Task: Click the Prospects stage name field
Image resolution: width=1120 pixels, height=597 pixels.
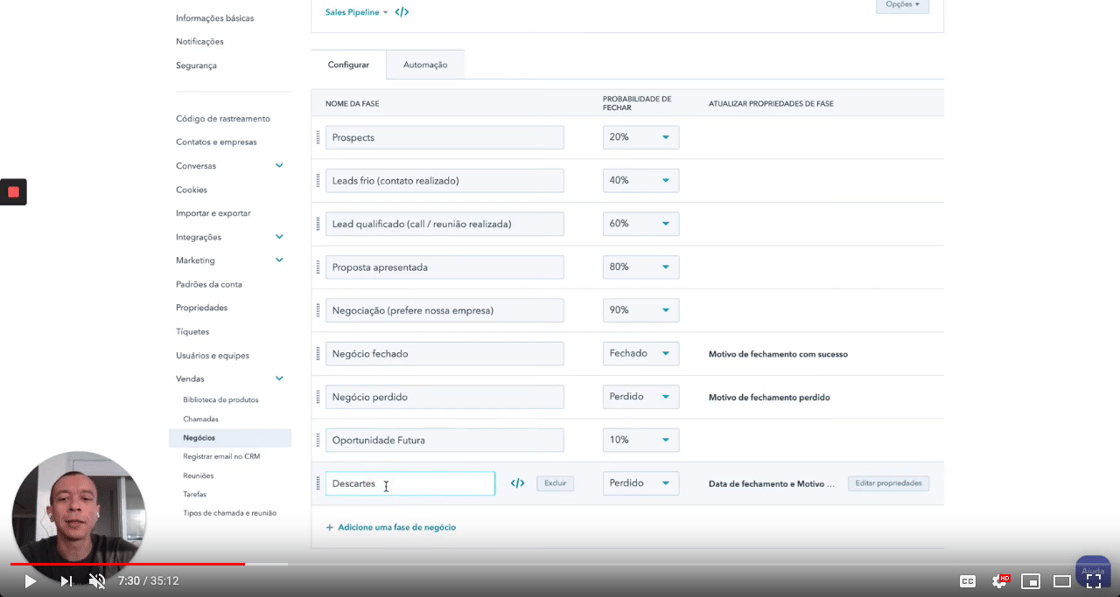Action: tap(444, 137)
